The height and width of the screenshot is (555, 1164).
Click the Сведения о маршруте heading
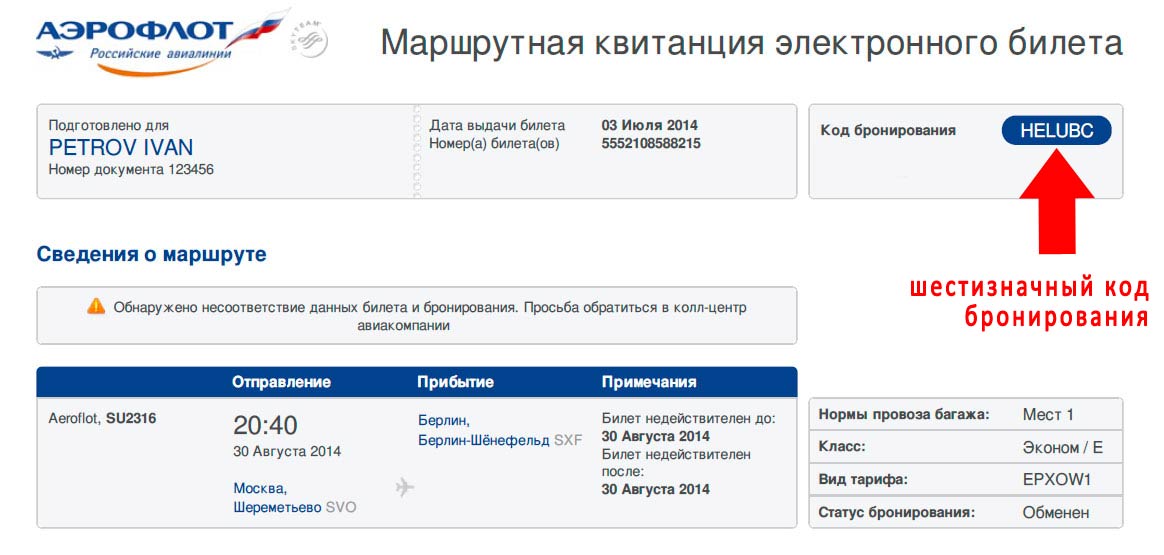click(x=151, y=254)
